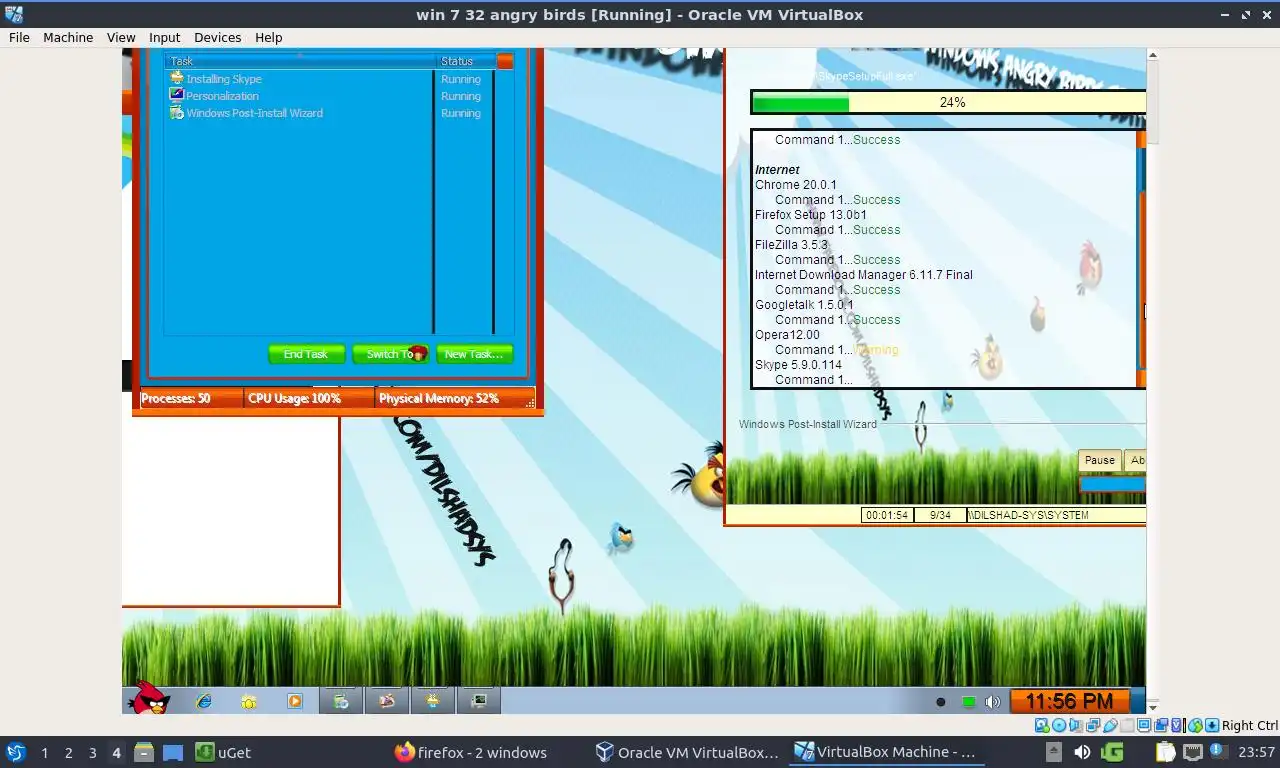1280x768 pixels.
Task: Click the install log's vertical scrollbar
Action: point(1142,260)
